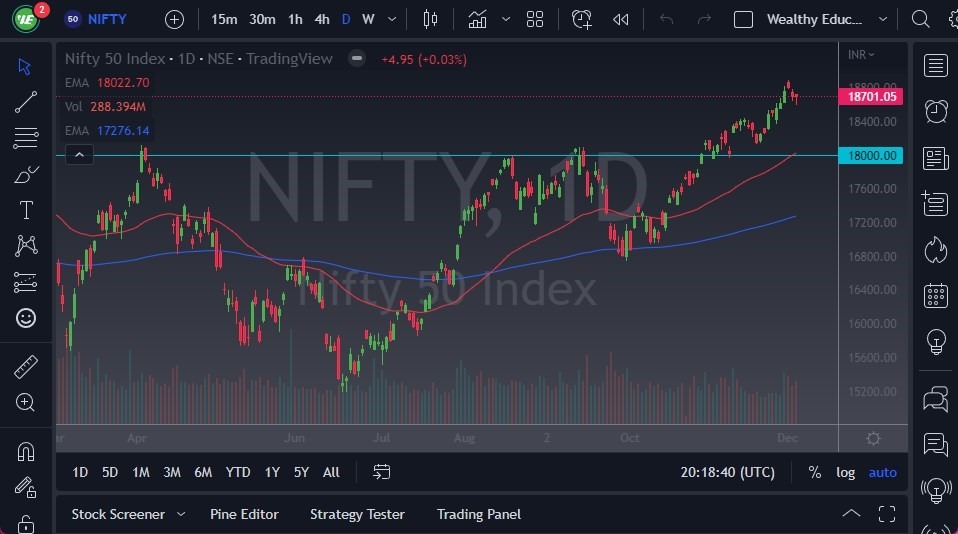Viewport: 958px width, 534px height.
Task: Open the data window panel
Action: (935, 203)
